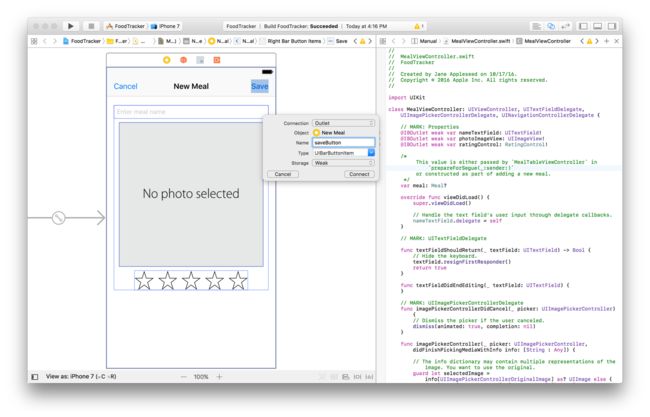Select the scene dock image view icon
Screen dimensions: 650x417
pyautogui.click(x=200, y=60)
